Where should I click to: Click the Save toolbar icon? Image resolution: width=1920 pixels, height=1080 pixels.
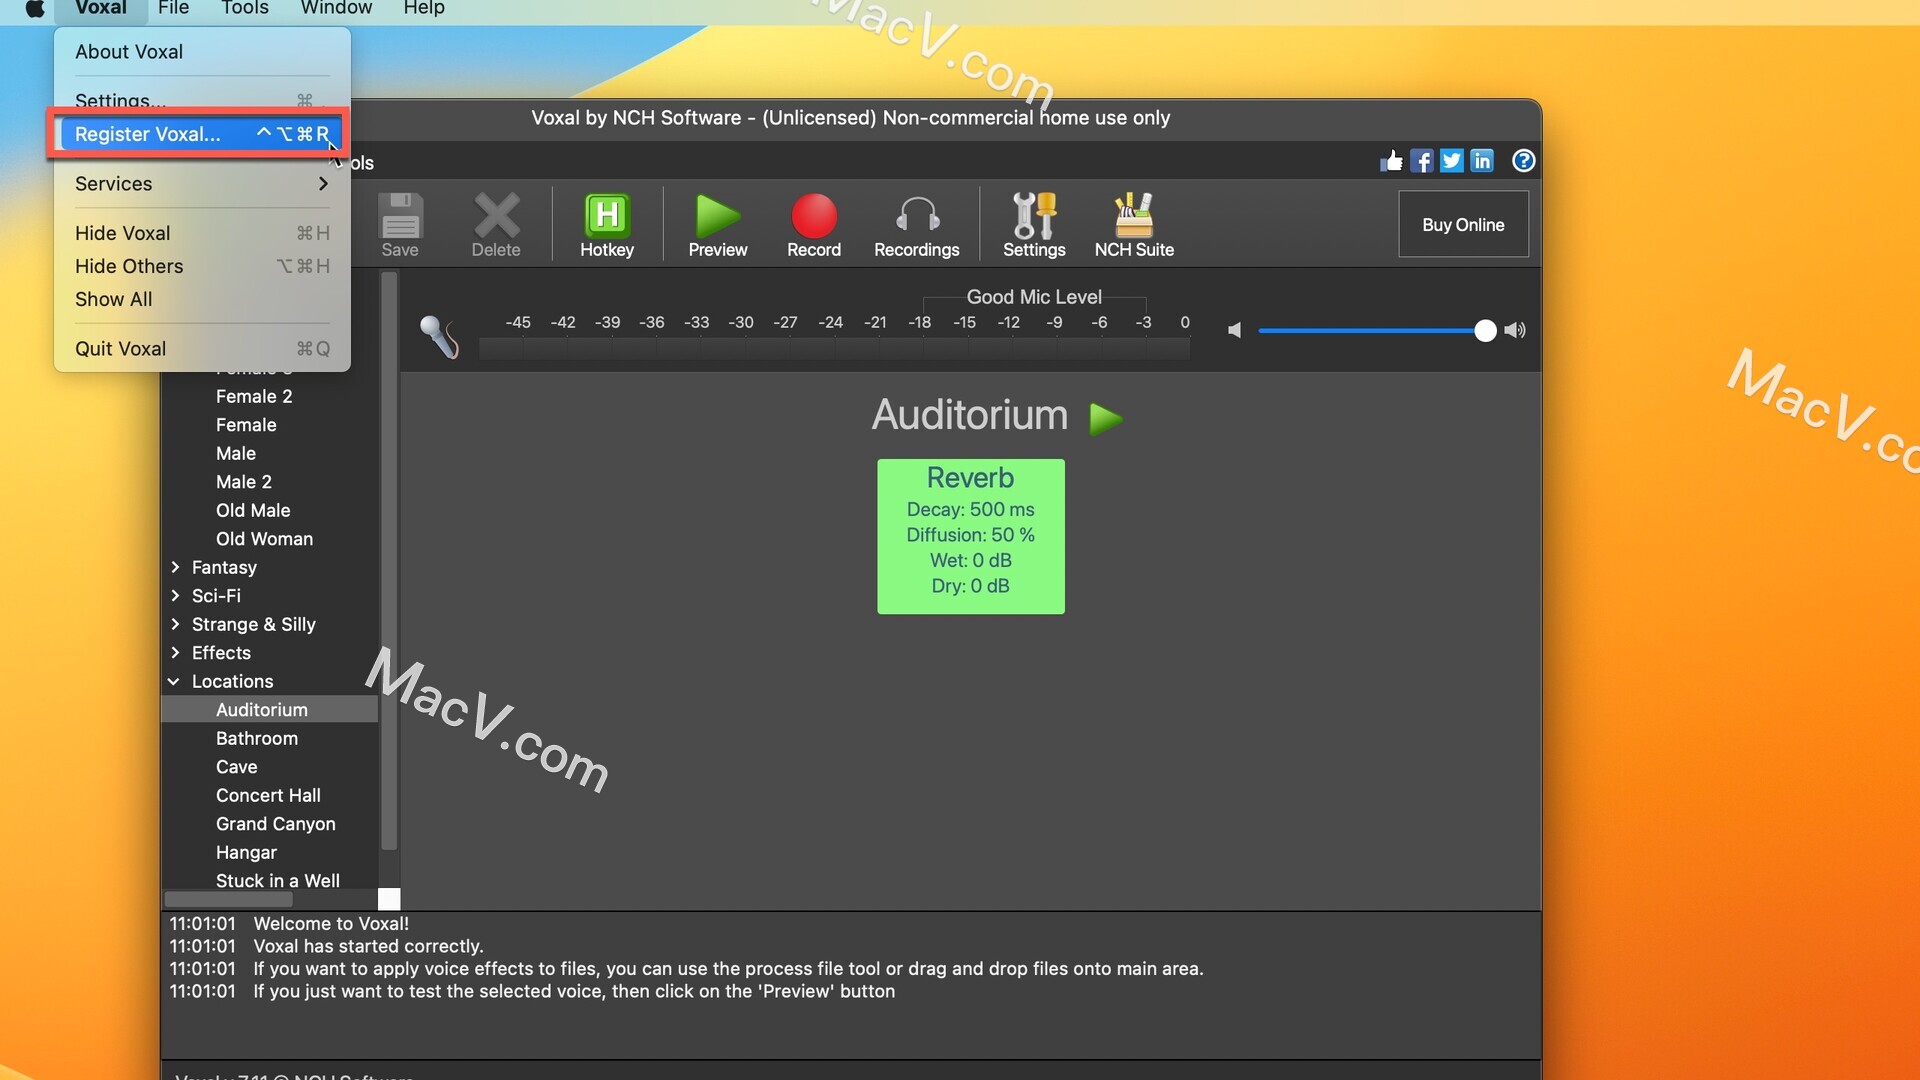400,225
